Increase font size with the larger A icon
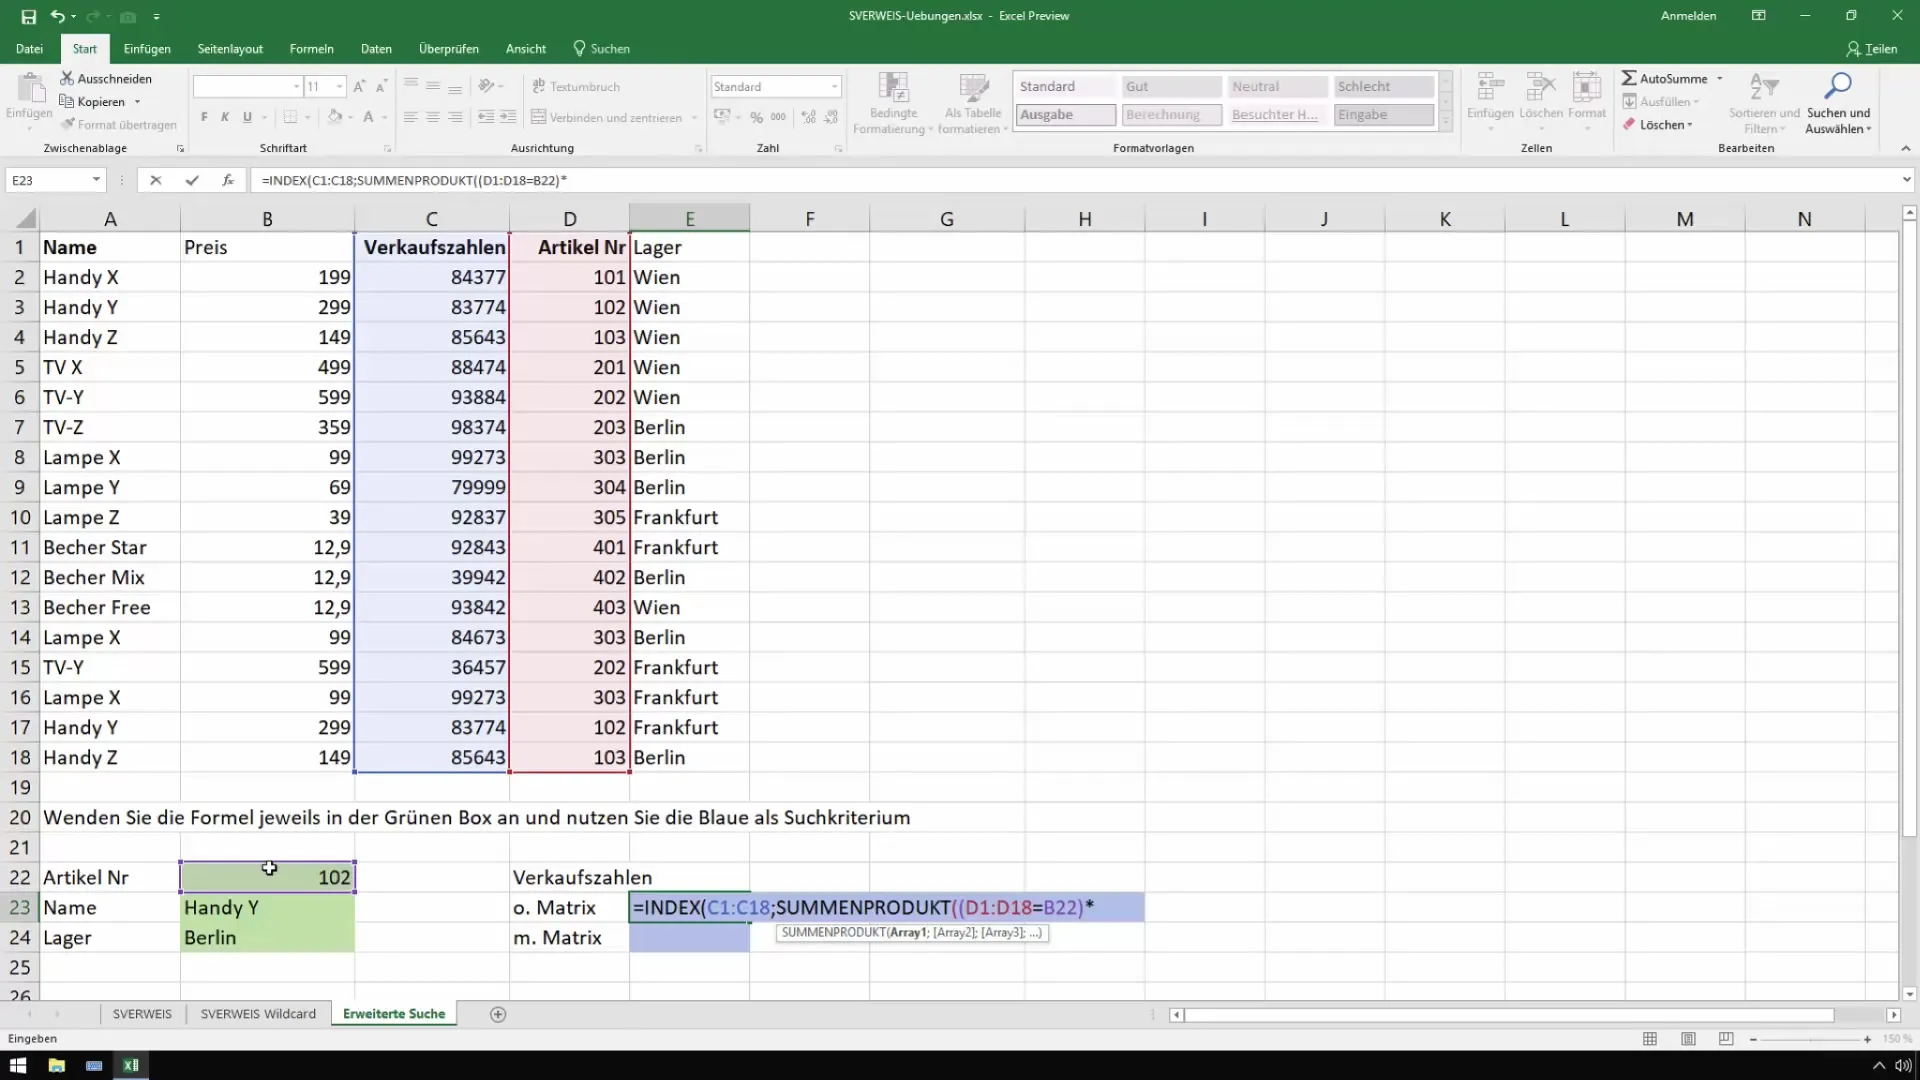 pyautogui.click(x=360, y=87)
